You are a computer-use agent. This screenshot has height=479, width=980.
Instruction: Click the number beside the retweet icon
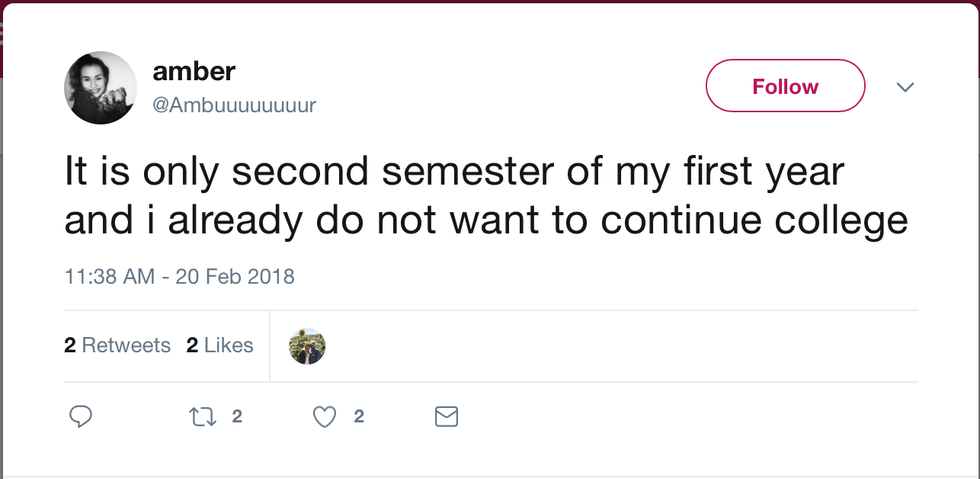pyautogui.click(x=237, y=417)
